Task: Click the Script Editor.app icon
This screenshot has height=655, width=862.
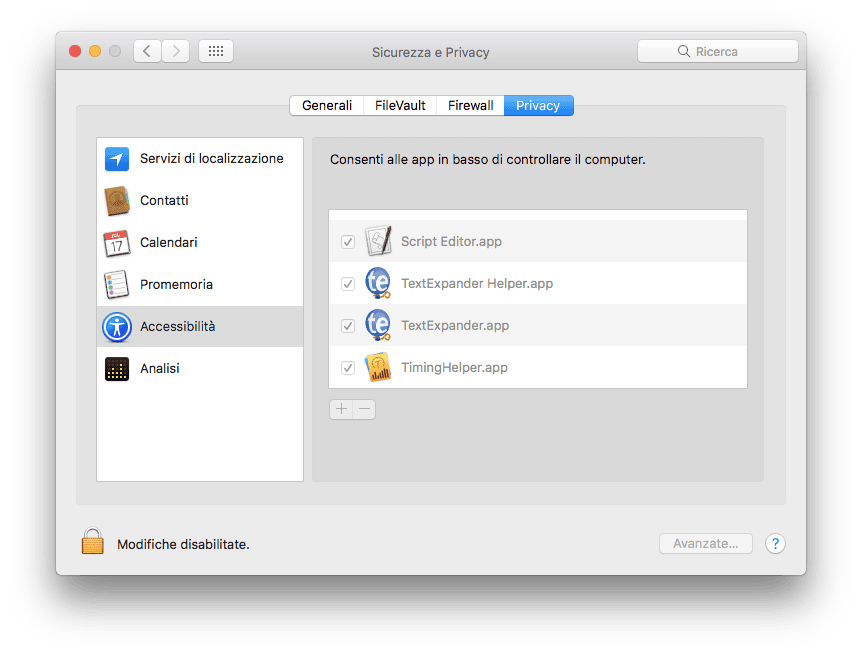Action: tap(378, 241)
